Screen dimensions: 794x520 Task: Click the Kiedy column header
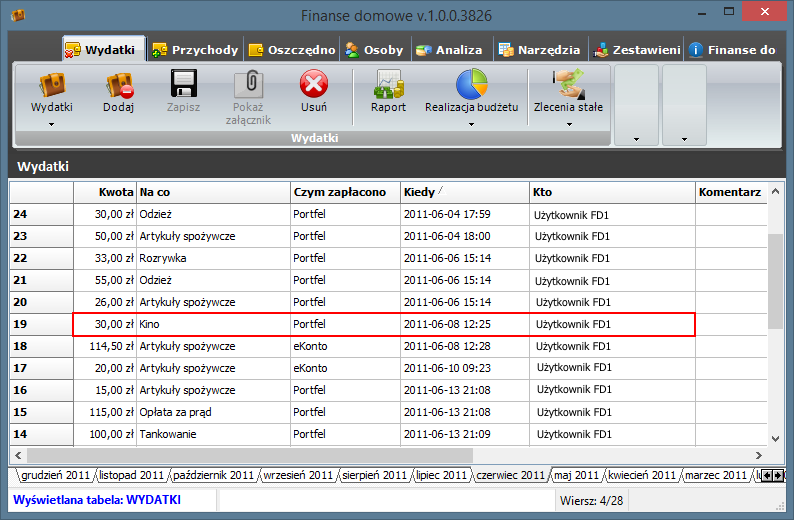[465, 192]
